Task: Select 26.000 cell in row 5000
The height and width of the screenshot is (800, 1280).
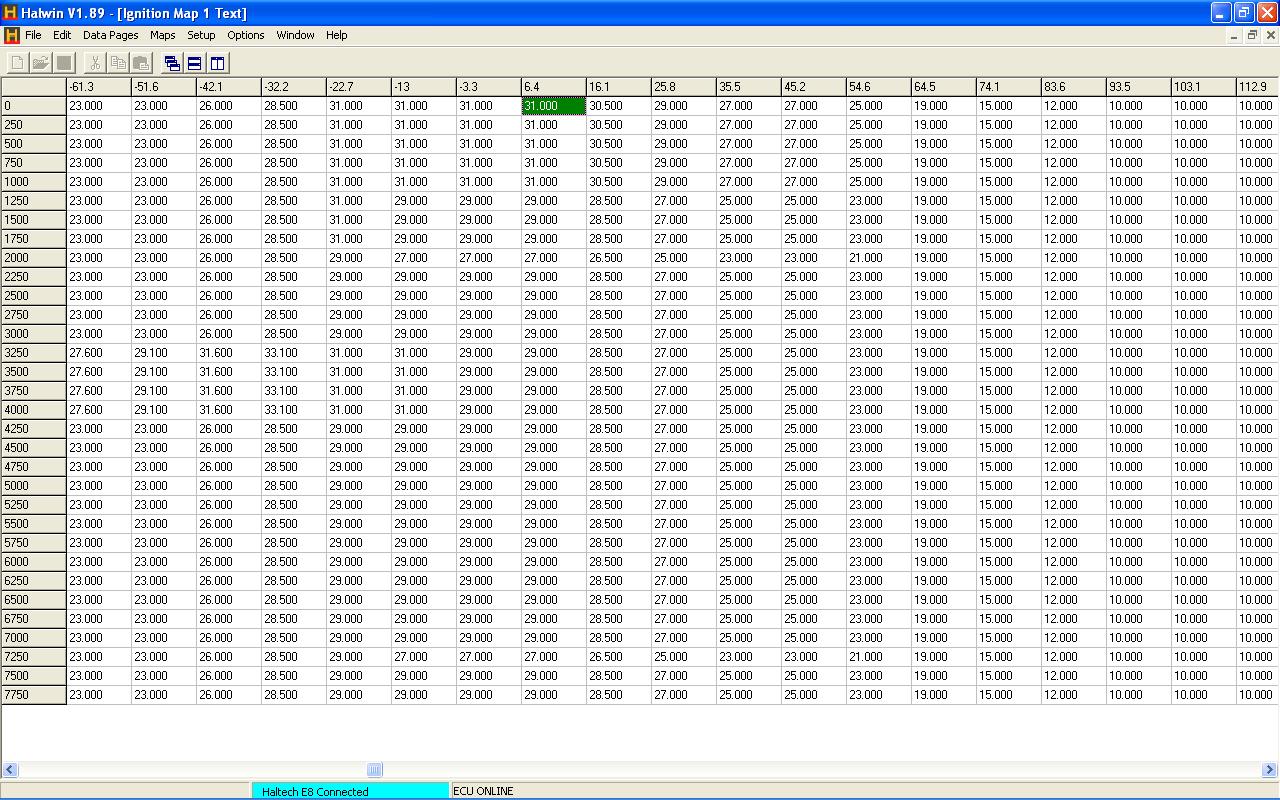Action: click(x=229, y=486)
